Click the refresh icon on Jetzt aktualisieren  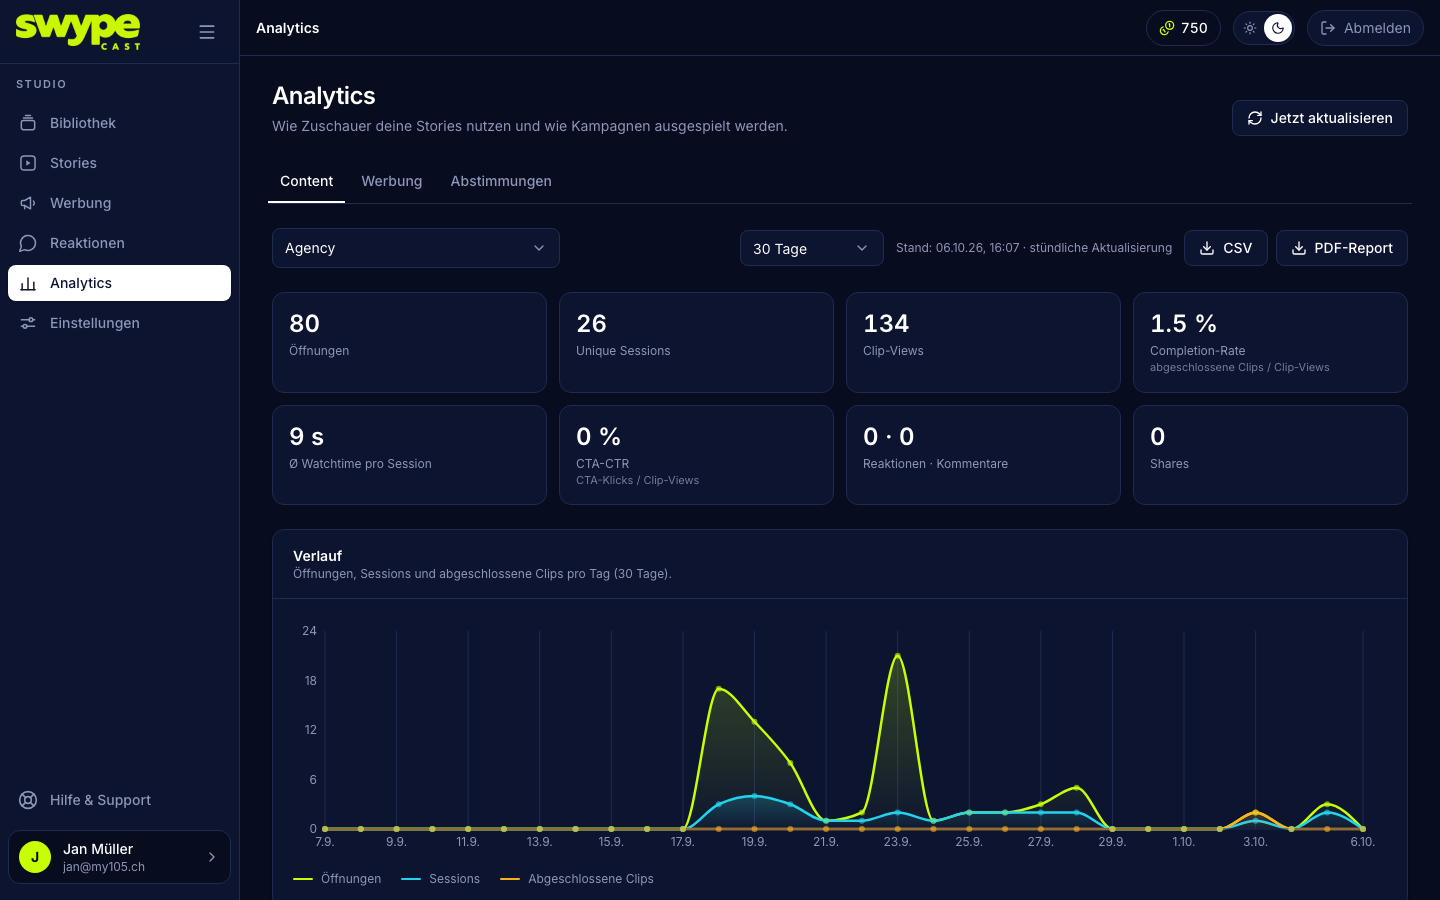tap(1255, 118)
